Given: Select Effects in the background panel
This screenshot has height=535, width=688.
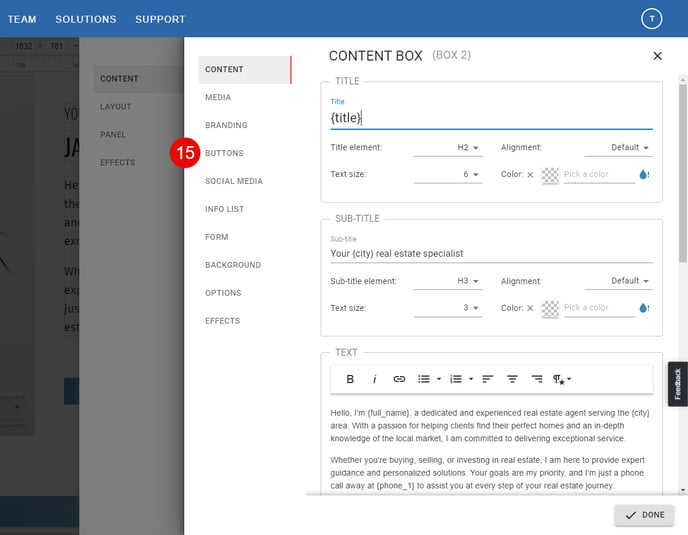Looking at the screenshot, I should (x=118, y=162).
